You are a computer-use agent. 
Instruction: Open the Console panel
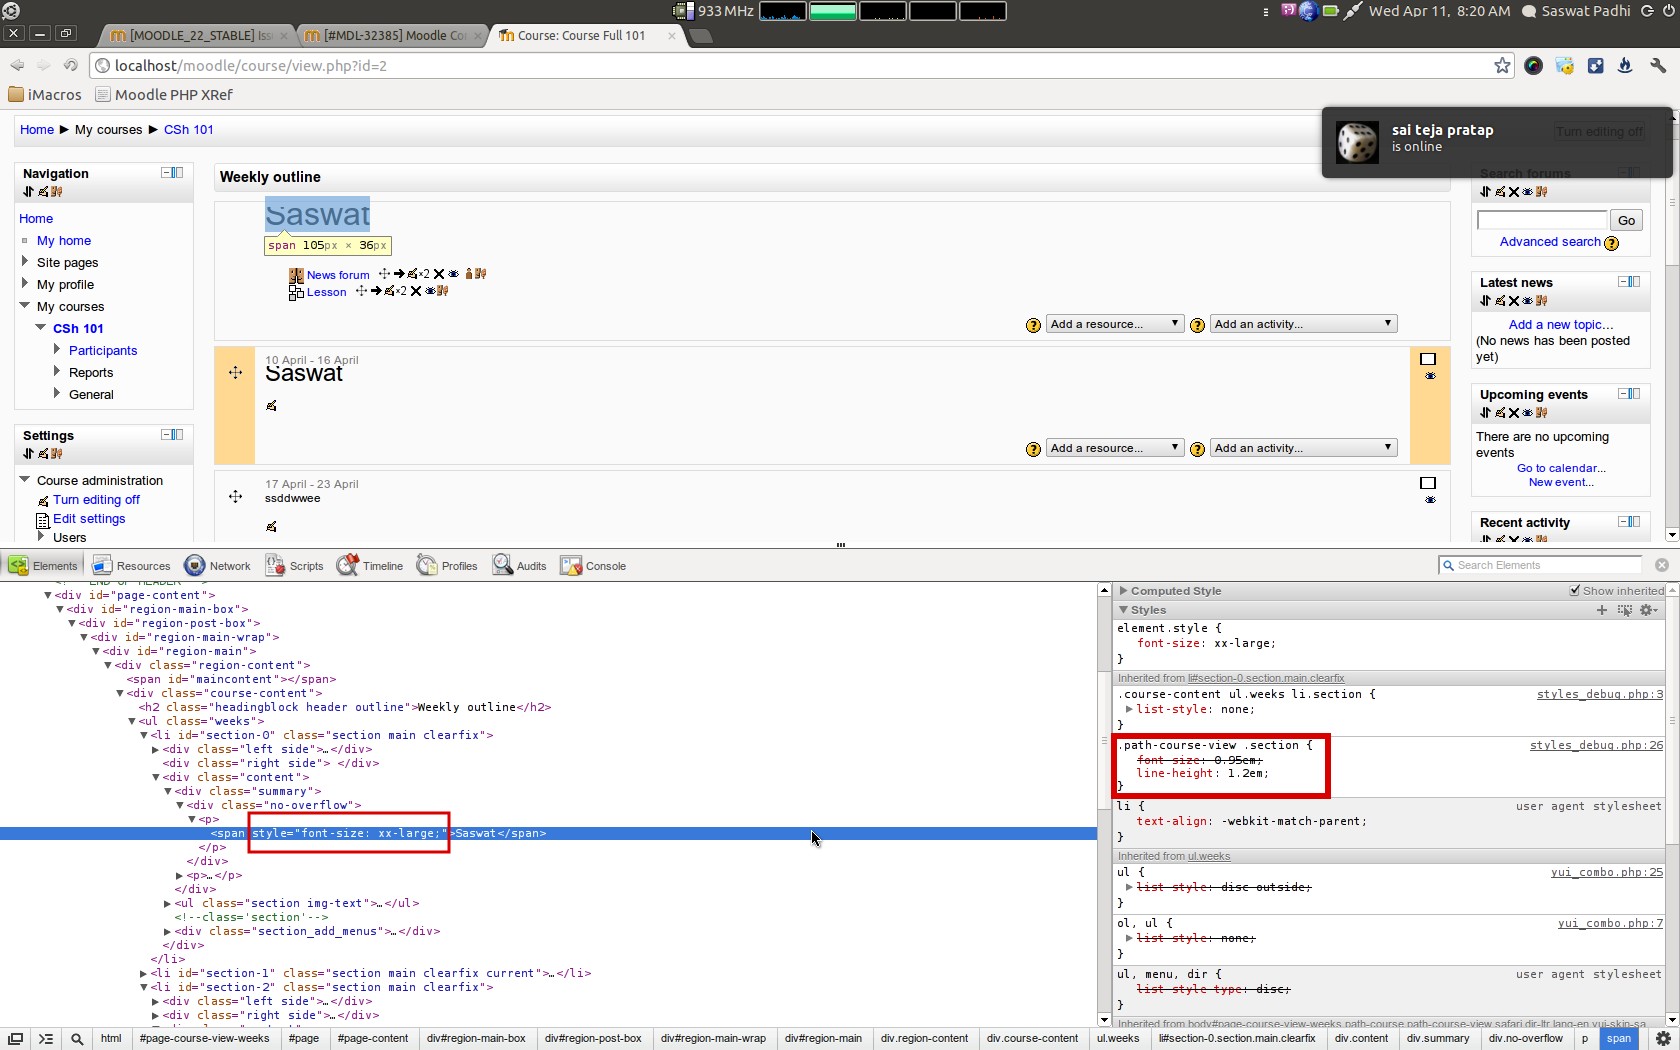(593, 566)
